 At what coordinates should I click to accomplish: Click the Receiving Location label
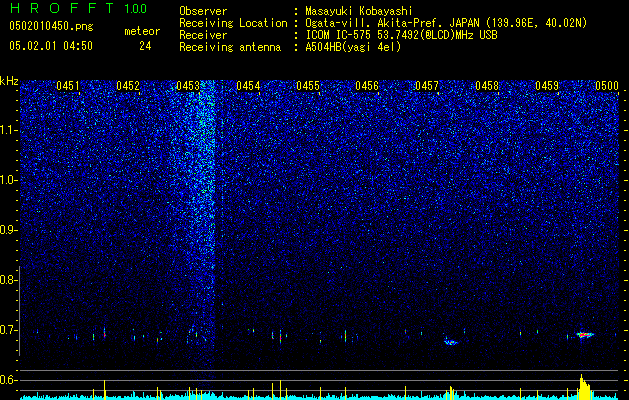233,23
